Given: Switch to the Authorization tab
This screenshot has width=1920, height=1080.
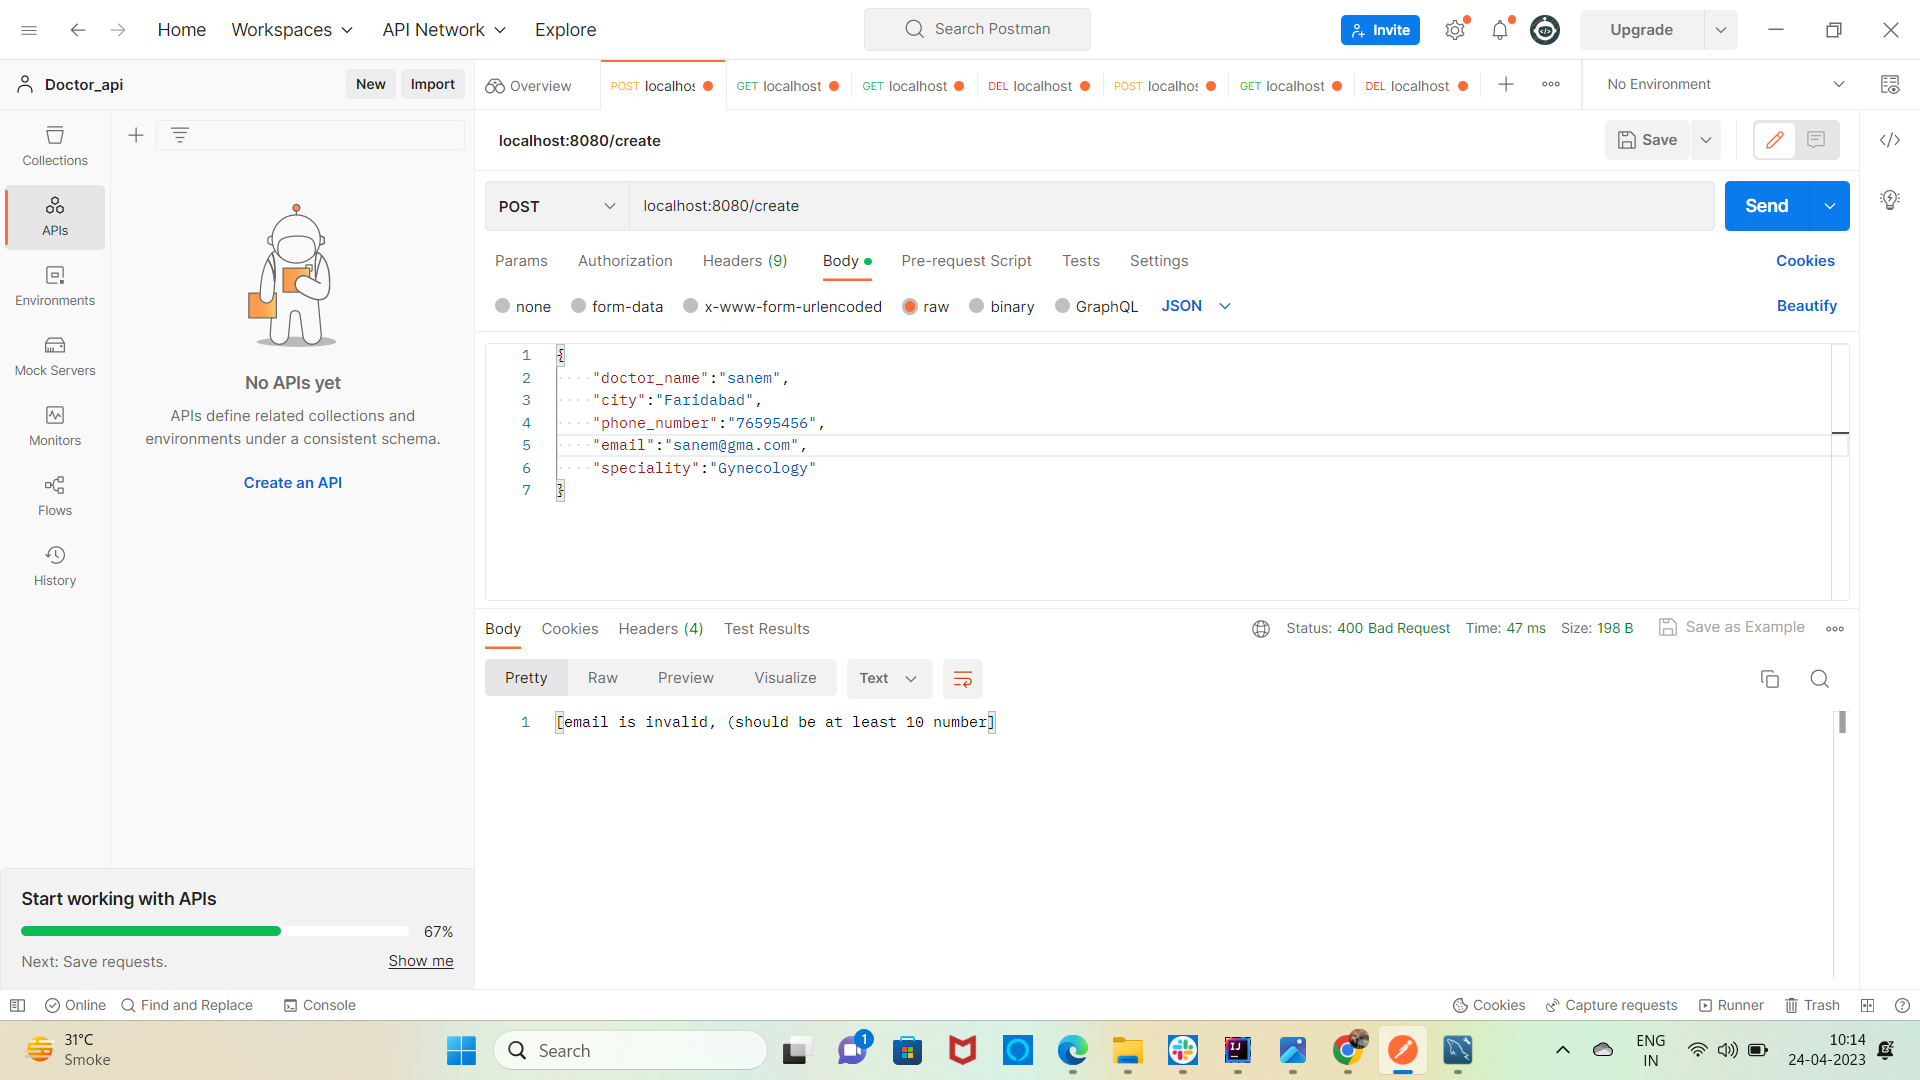Looking at the screenshot, I should click(x=625, y=261).
